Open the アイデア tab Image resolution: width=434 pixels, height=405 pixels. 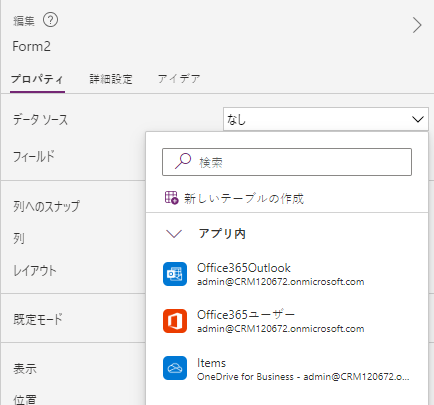[x=179, y=79]
